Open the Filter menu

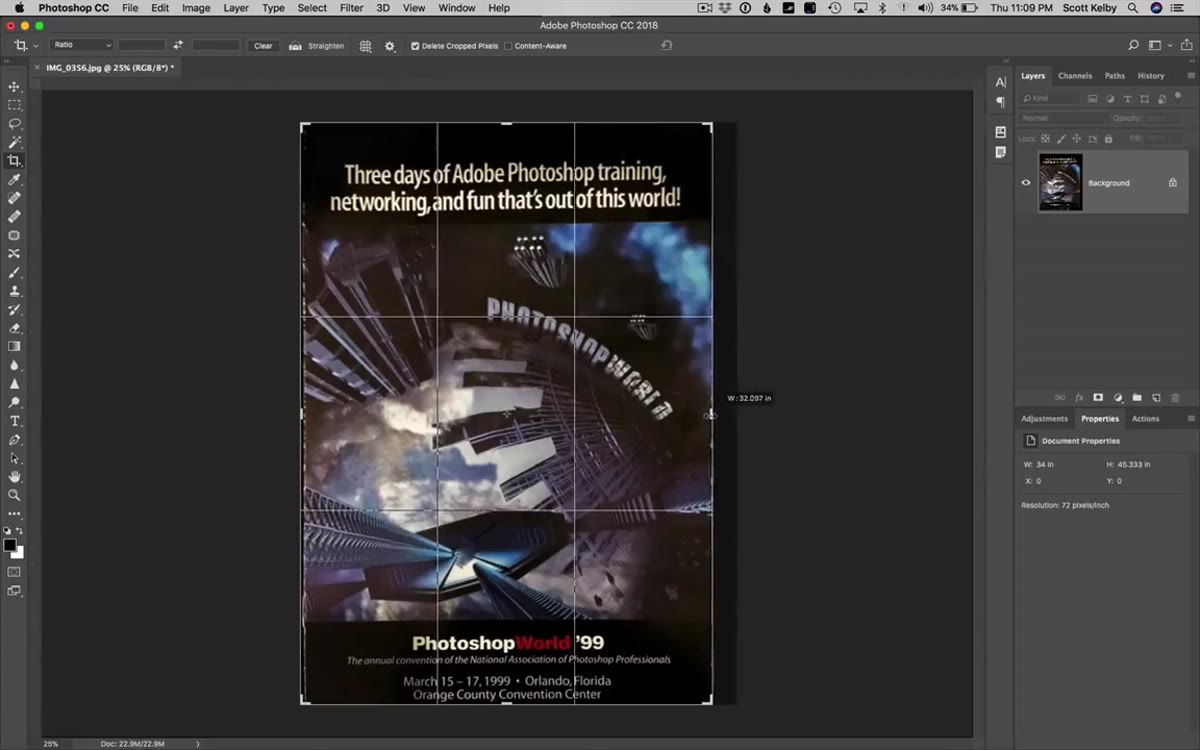coord(351,8)
